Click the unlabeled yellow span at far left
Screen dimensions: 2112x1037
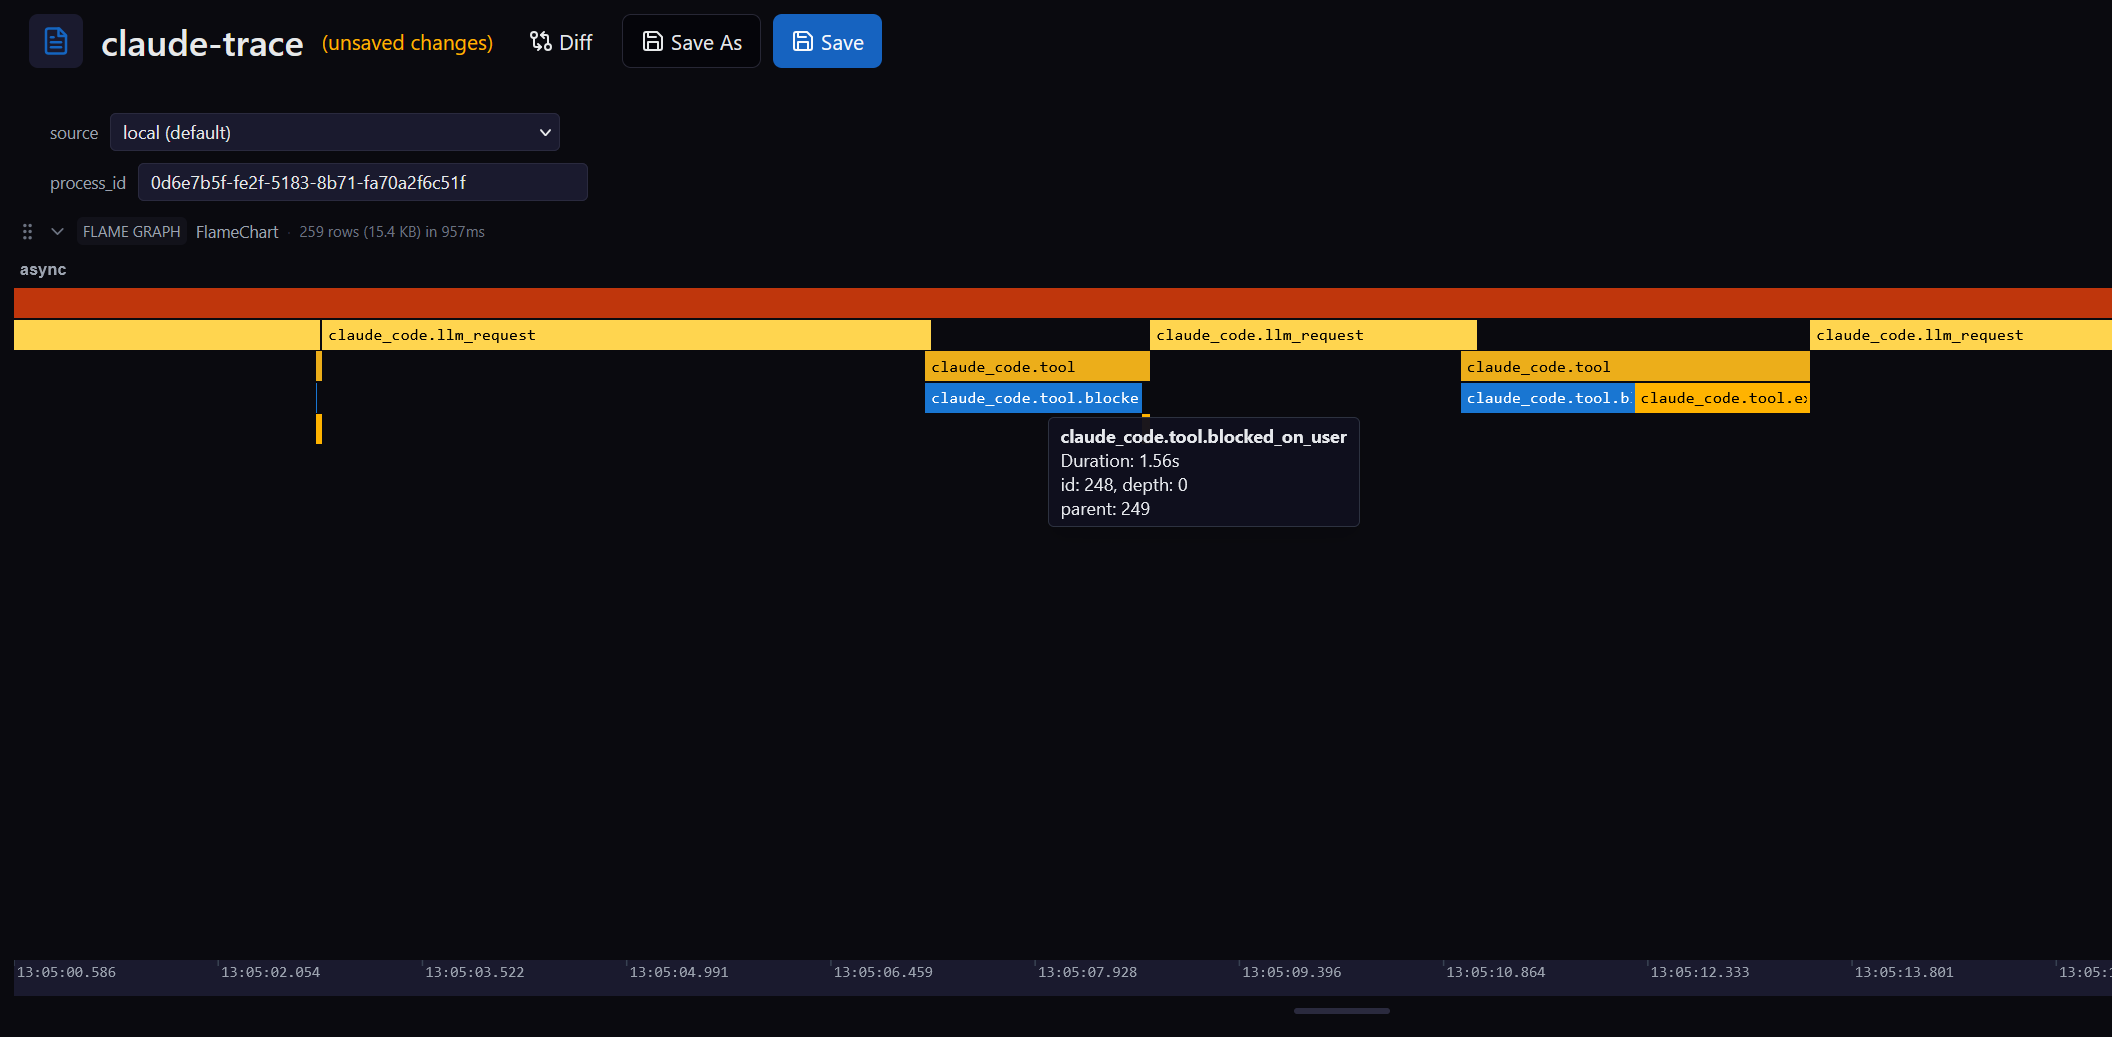167,335
